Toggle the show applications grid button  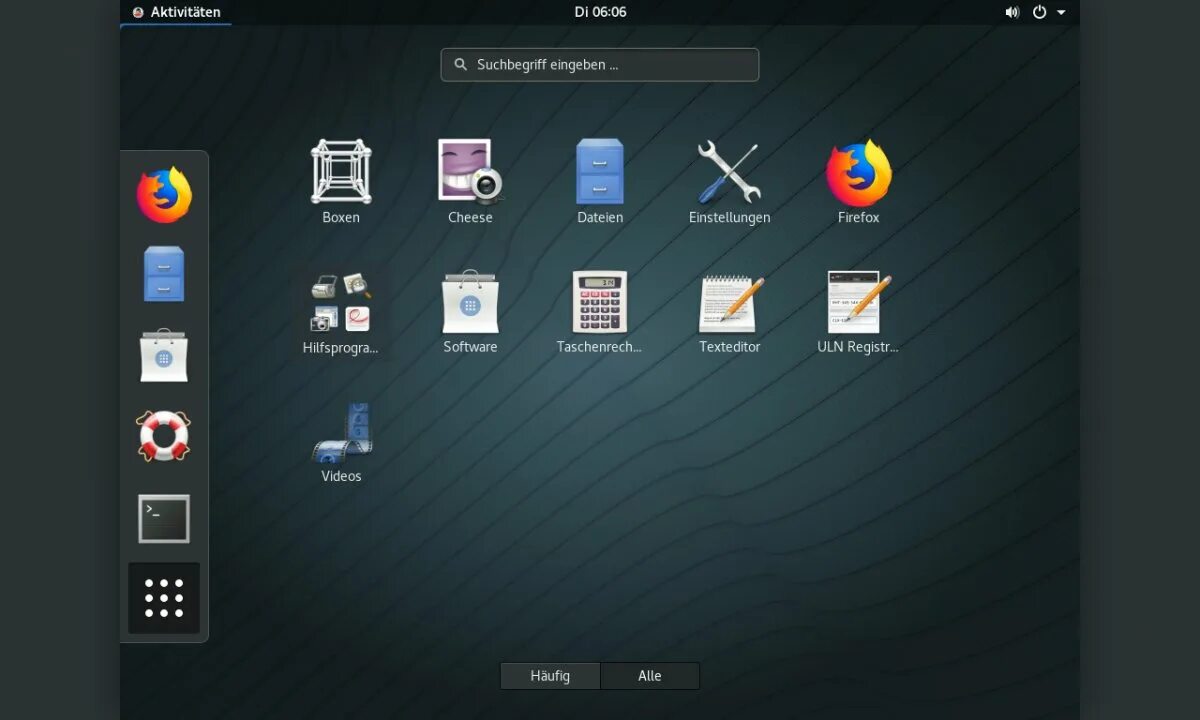tap(164, 598)
